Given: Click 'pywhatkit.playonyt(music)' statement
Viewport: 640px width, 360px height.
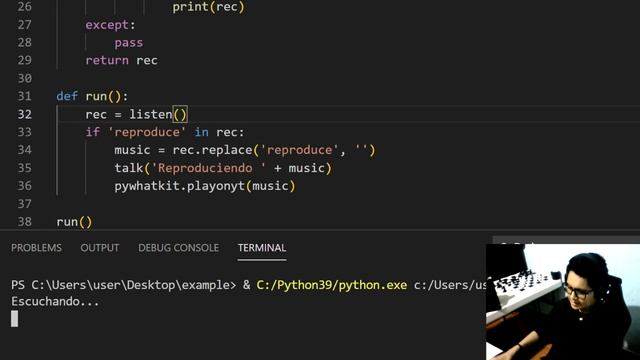Looking at the screenshot, I should pos(204,186).
